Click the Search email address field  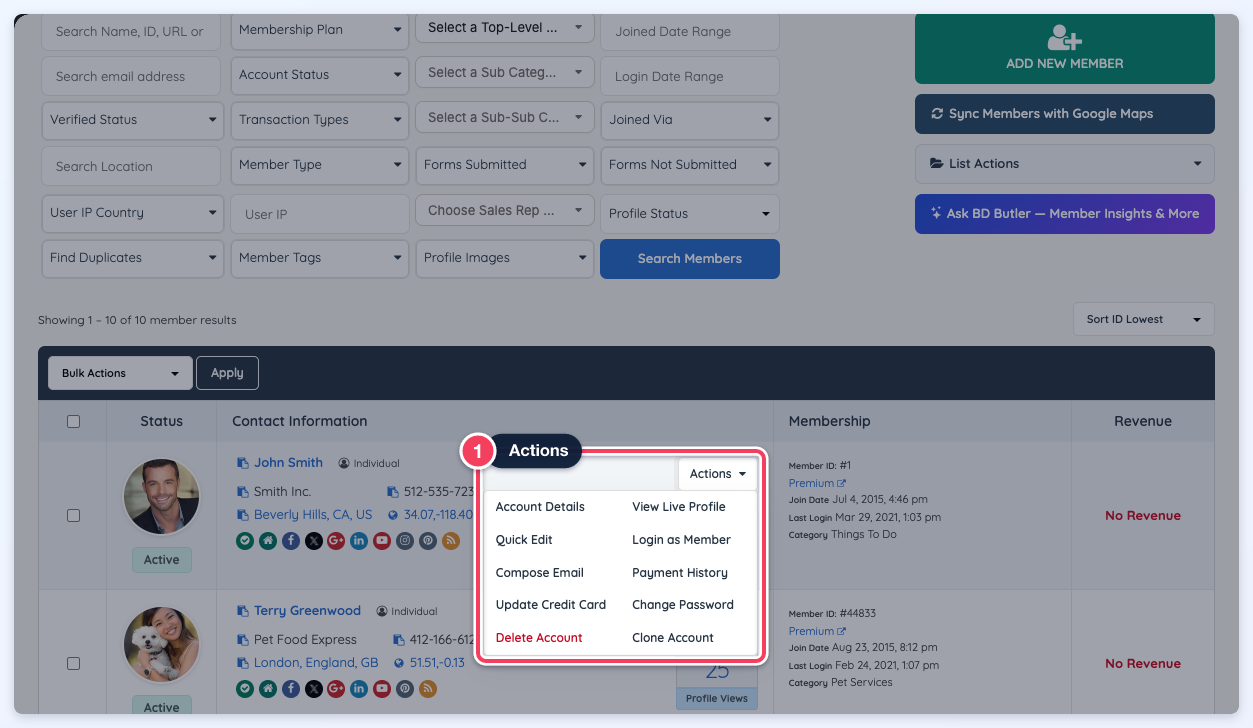131,76
